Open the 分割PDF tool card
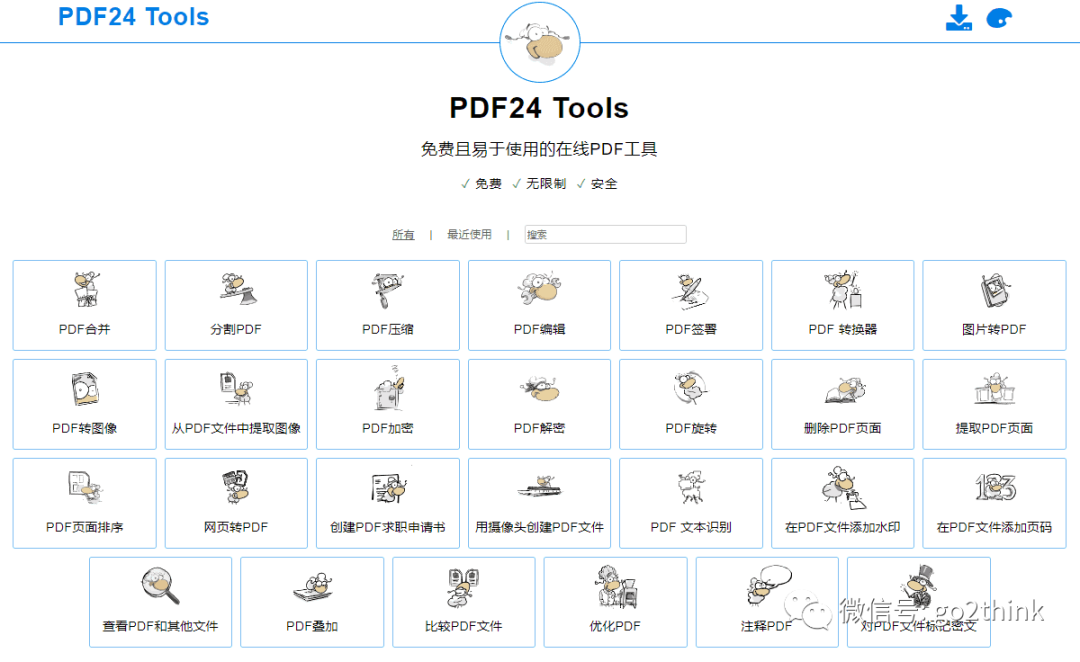This screenshot has height=662, width=1080. point(236,305)
